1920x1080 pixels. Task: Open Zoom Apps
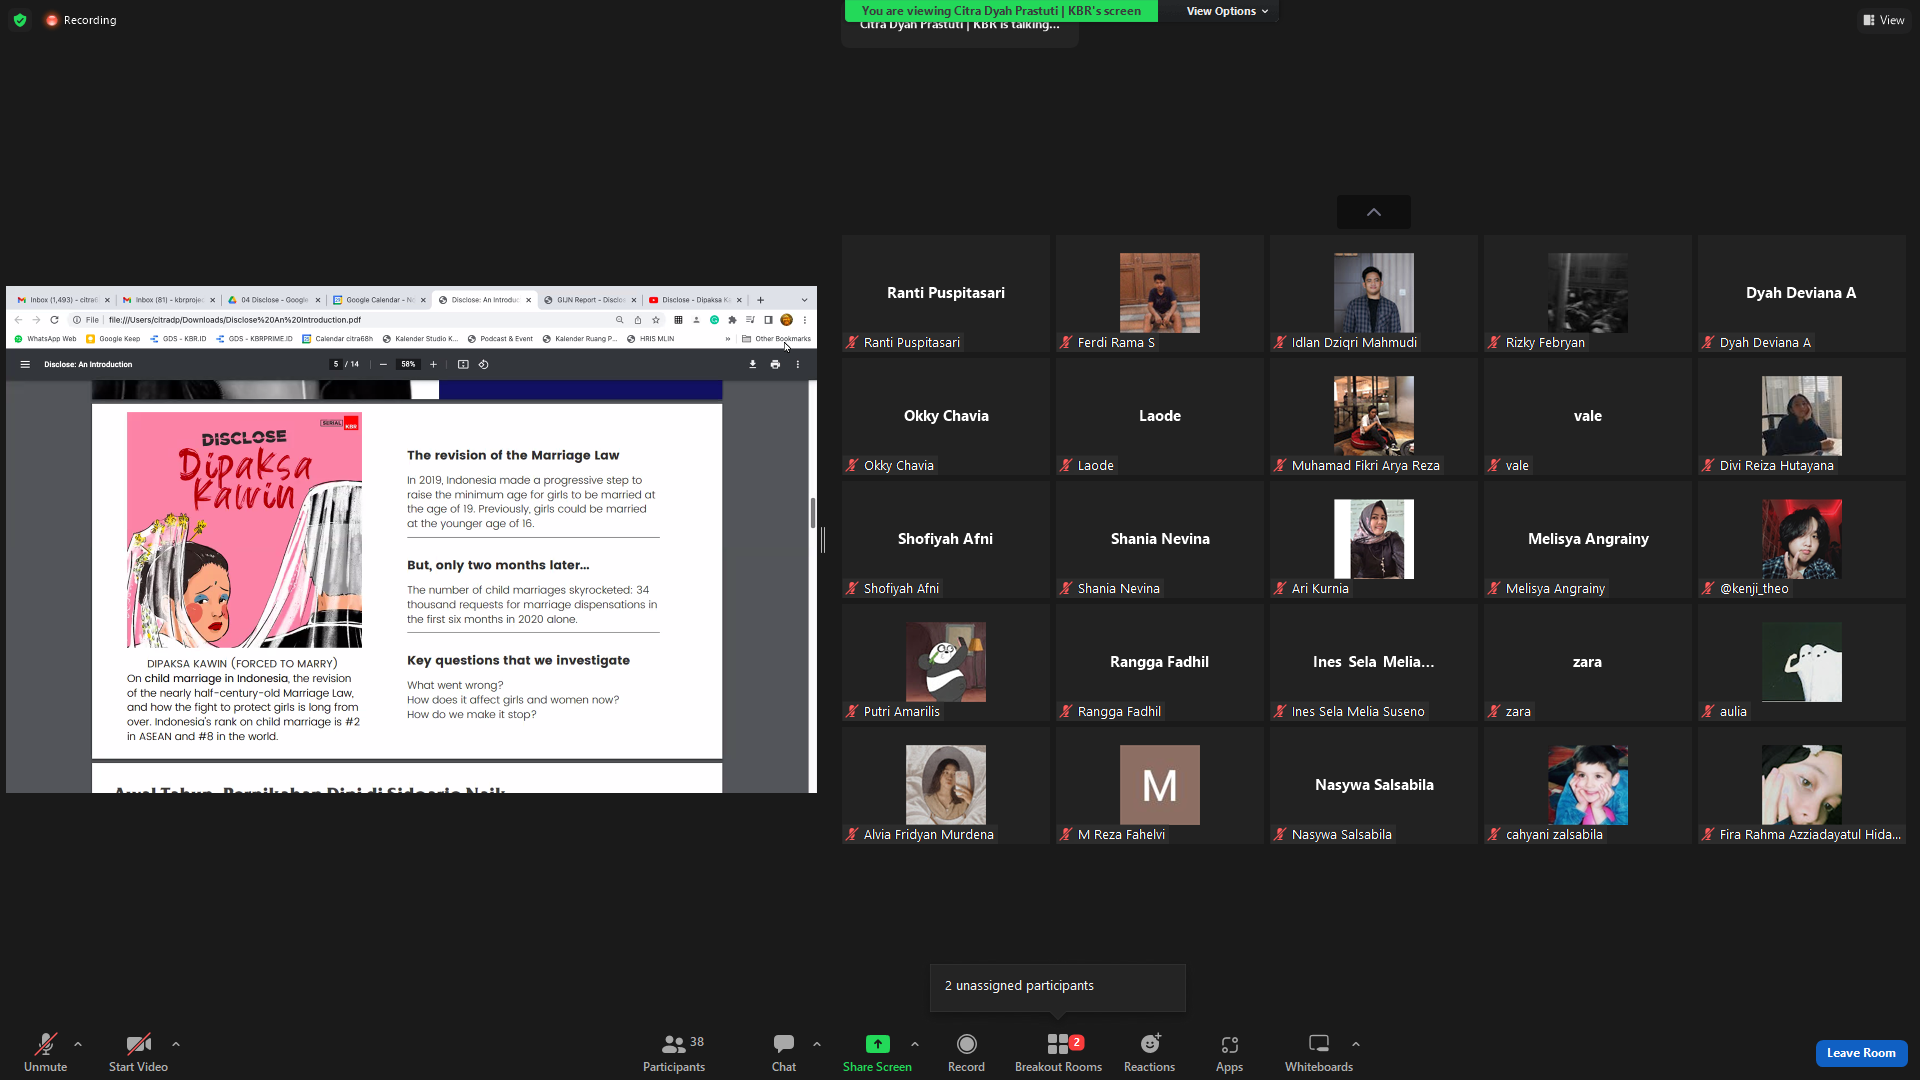(1229, 1053)
